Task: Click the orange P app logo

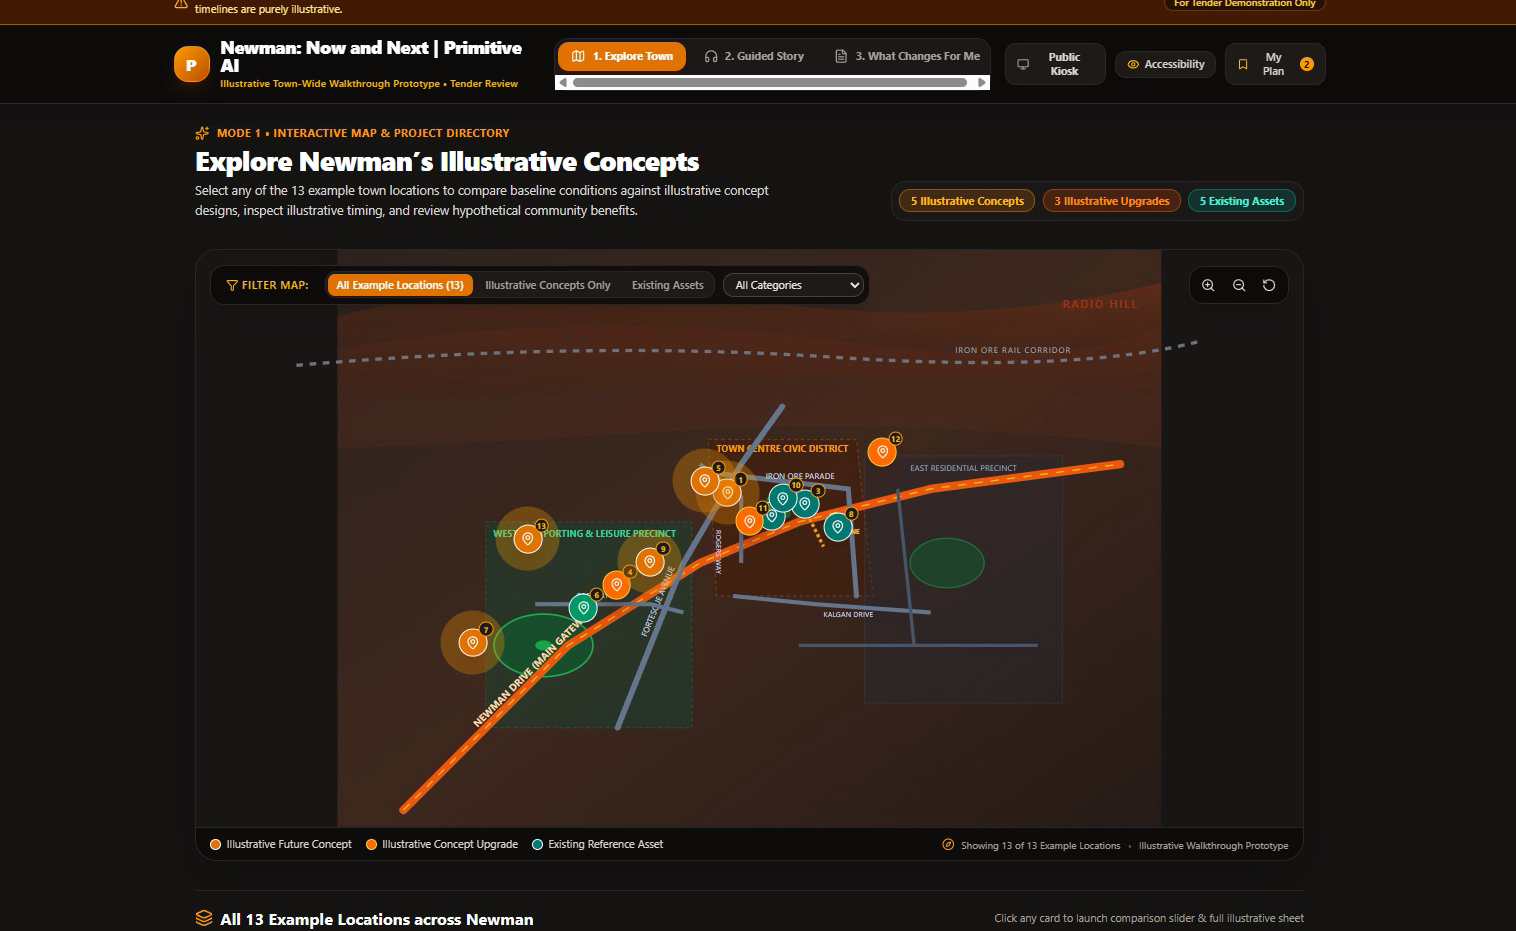Action: click(x=191, y=64)
